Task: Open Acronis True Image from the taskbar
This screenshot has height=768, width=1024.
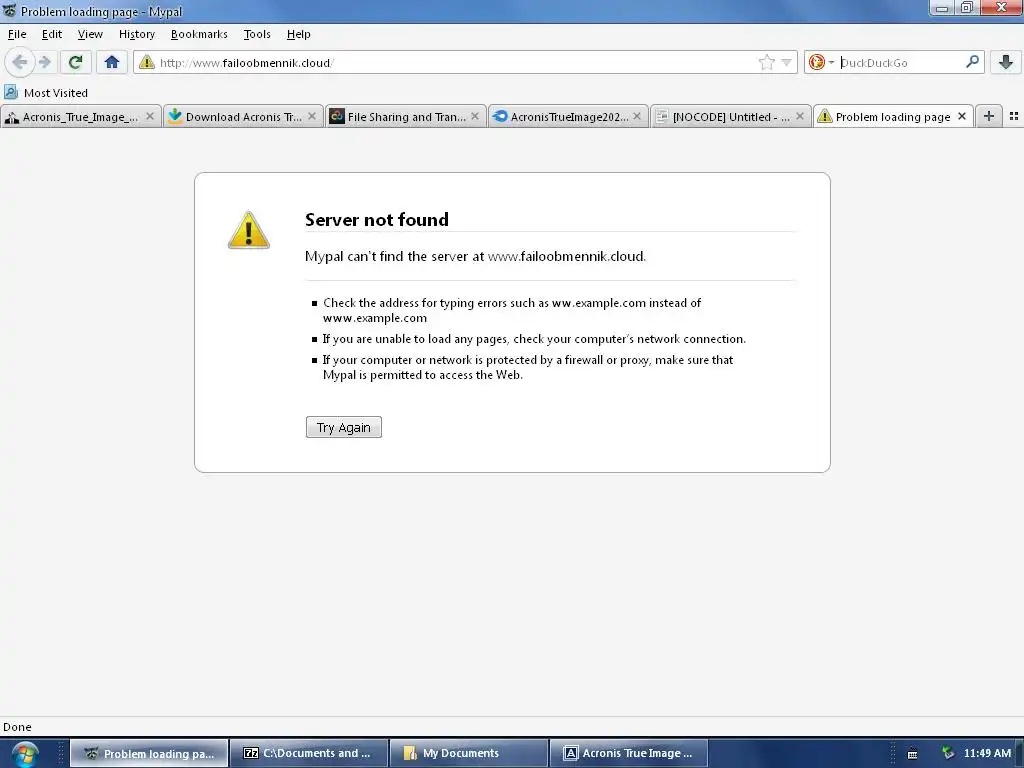Action: coord(629,754)
